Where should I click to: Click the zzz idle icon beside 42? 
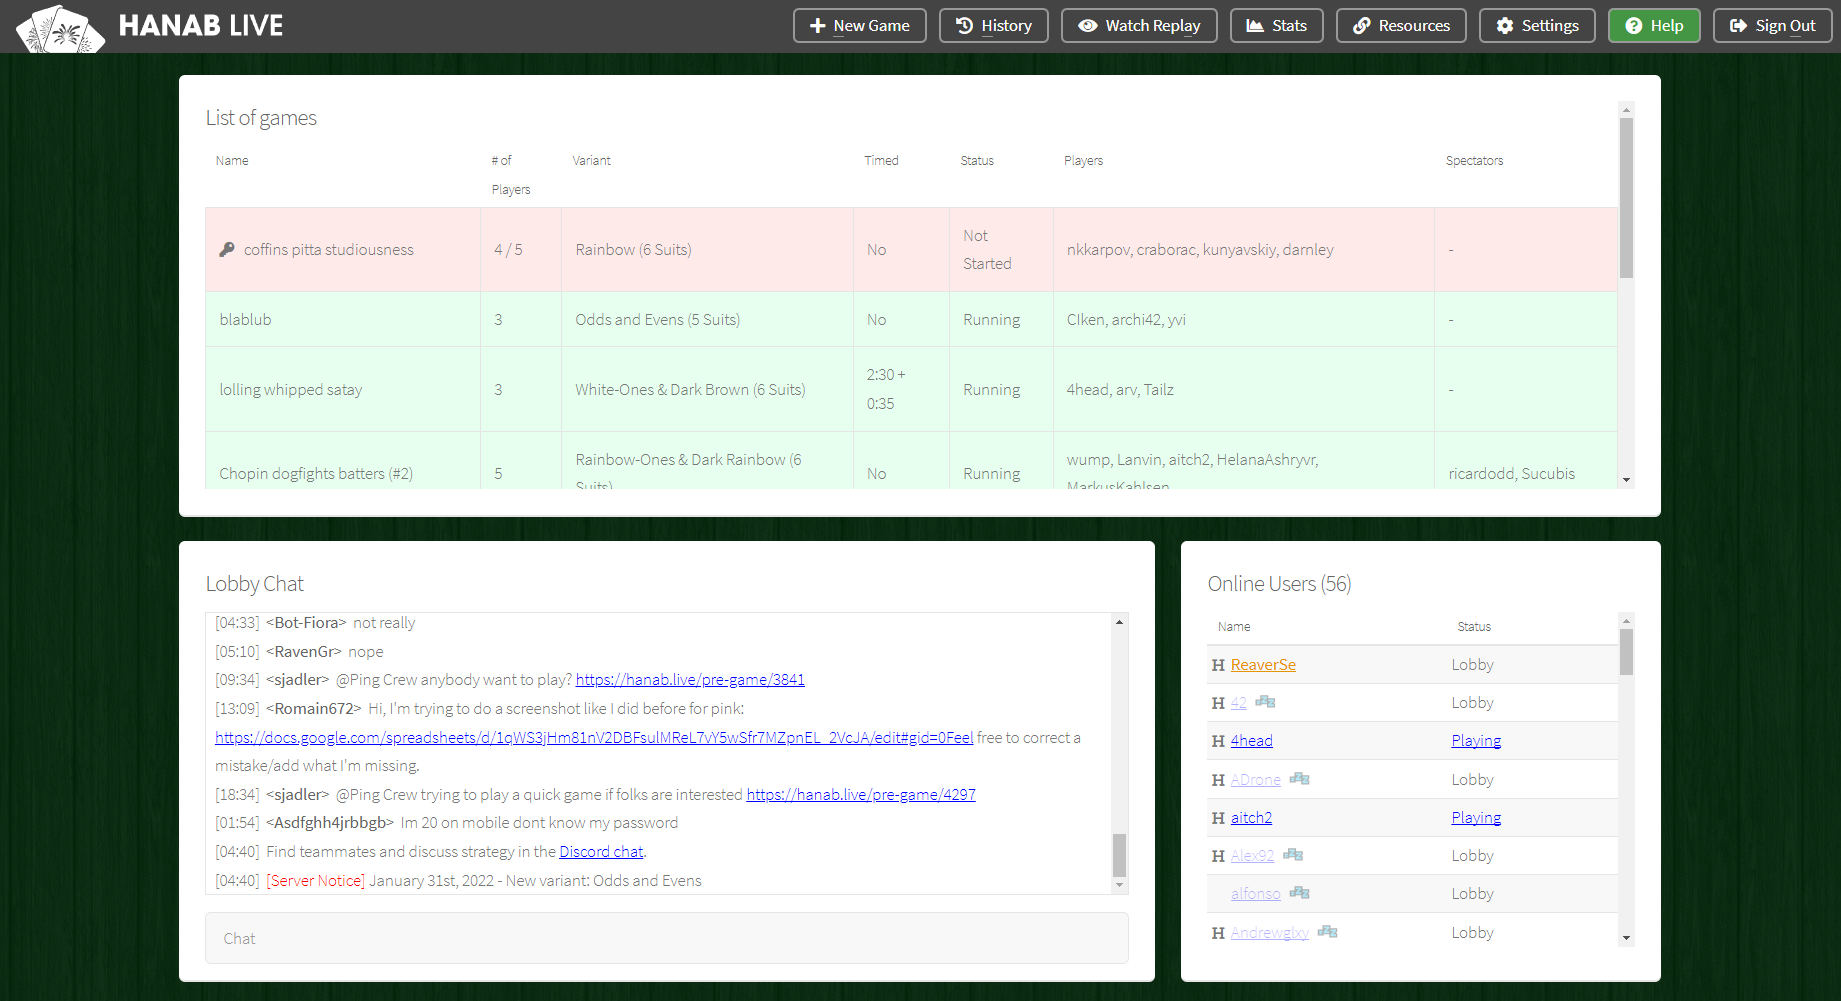click(1265, 702)
